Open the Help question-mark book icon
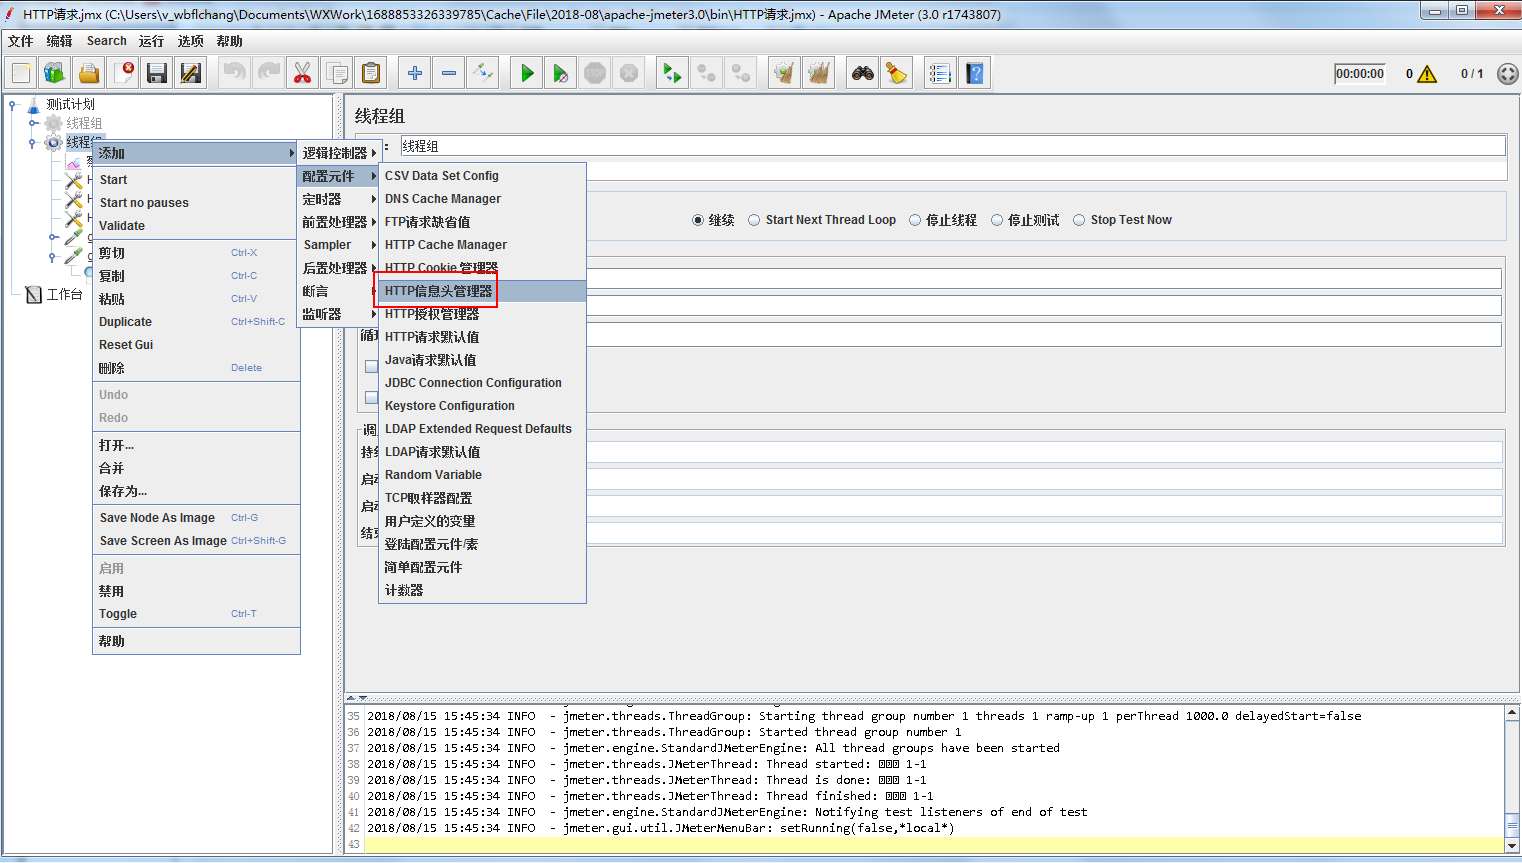Image resolution: width=1522 pixels, height=863 pixels. tap(975, 73)
